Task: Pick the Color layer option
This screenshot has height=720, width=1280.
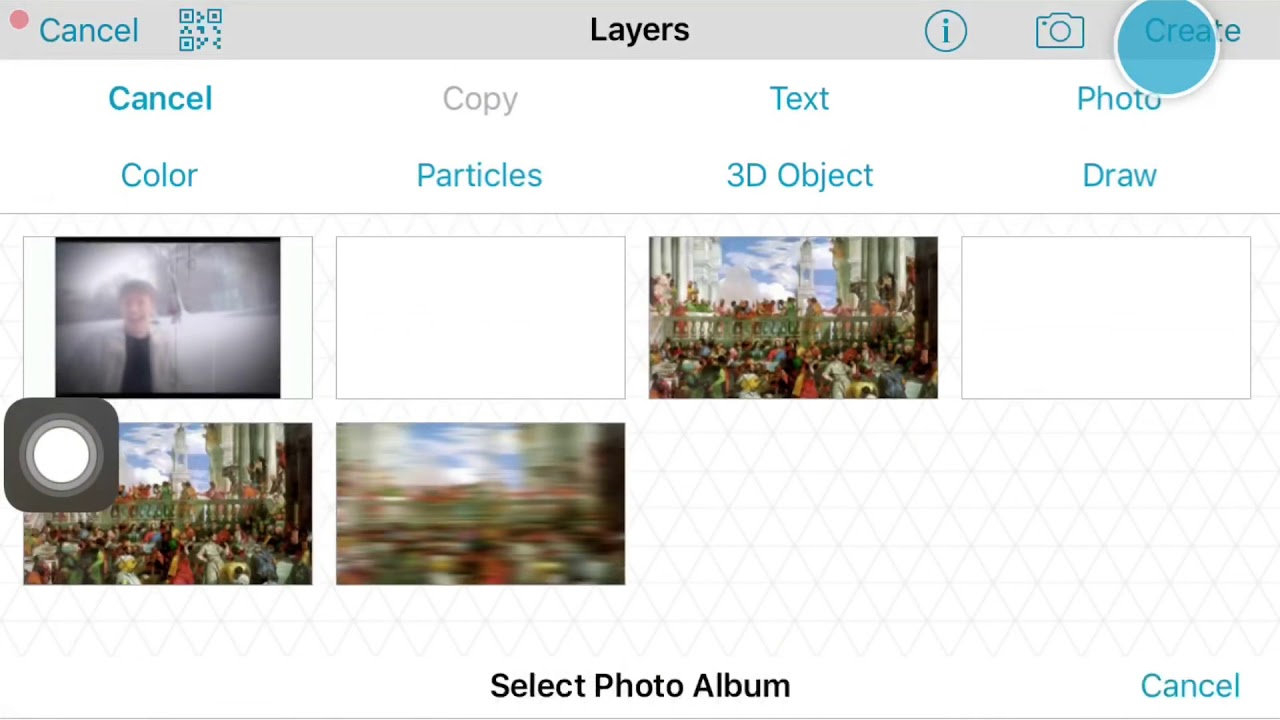Action: click(x=159, y=175)
